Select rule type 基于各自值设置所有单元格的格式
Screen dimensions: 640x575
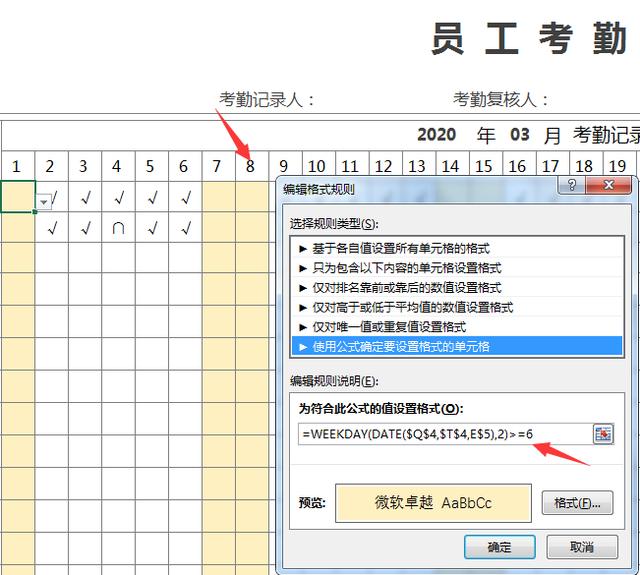[457, 248]
